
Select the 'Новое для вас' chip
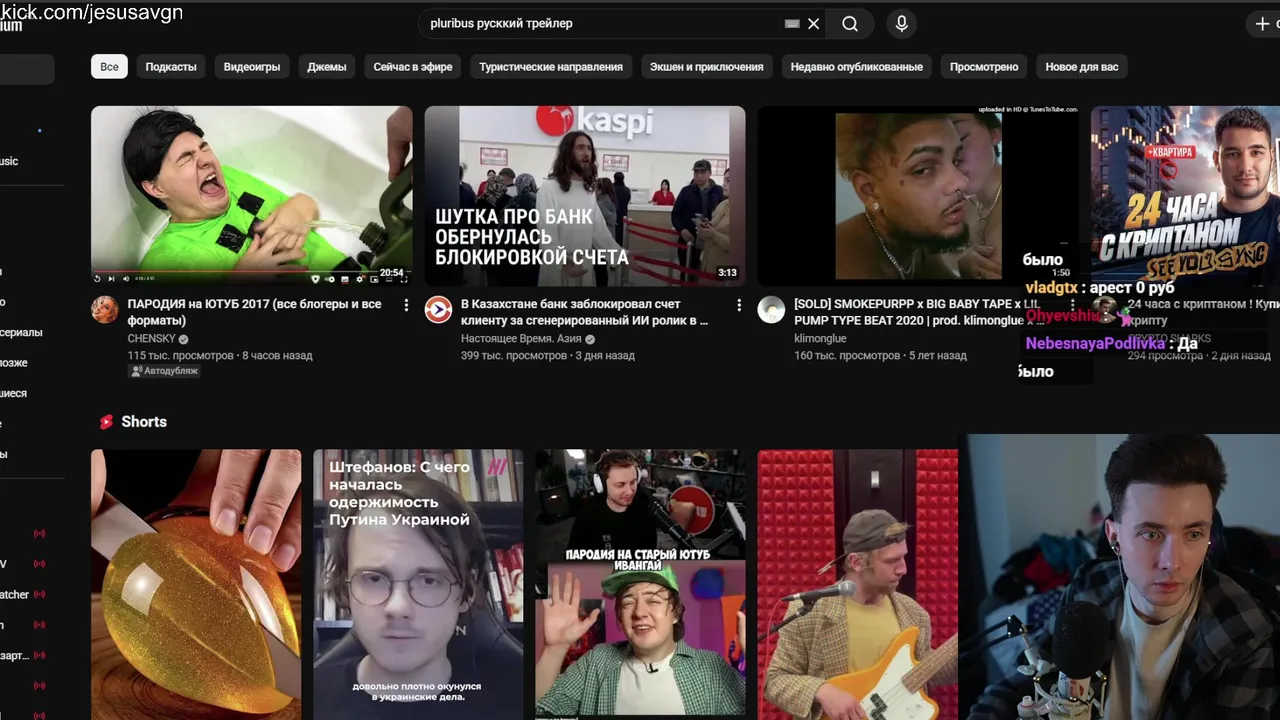coord(1082,67)
